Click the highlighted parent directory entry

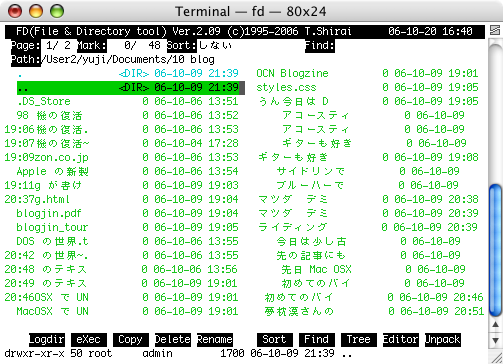(131, 88)
